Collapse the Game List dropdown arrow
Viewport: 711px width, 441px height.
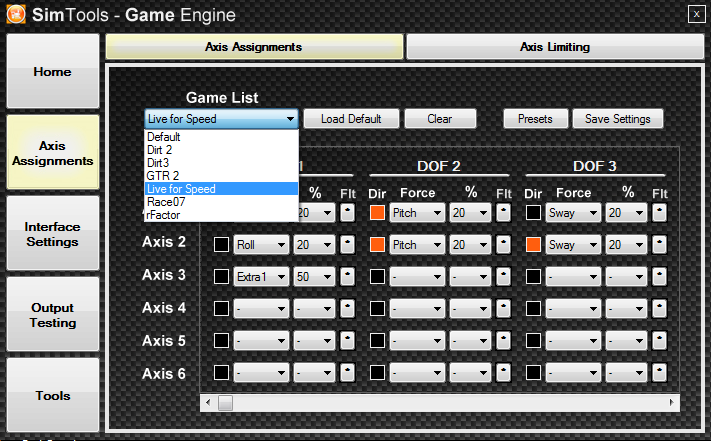click(290, 119)
